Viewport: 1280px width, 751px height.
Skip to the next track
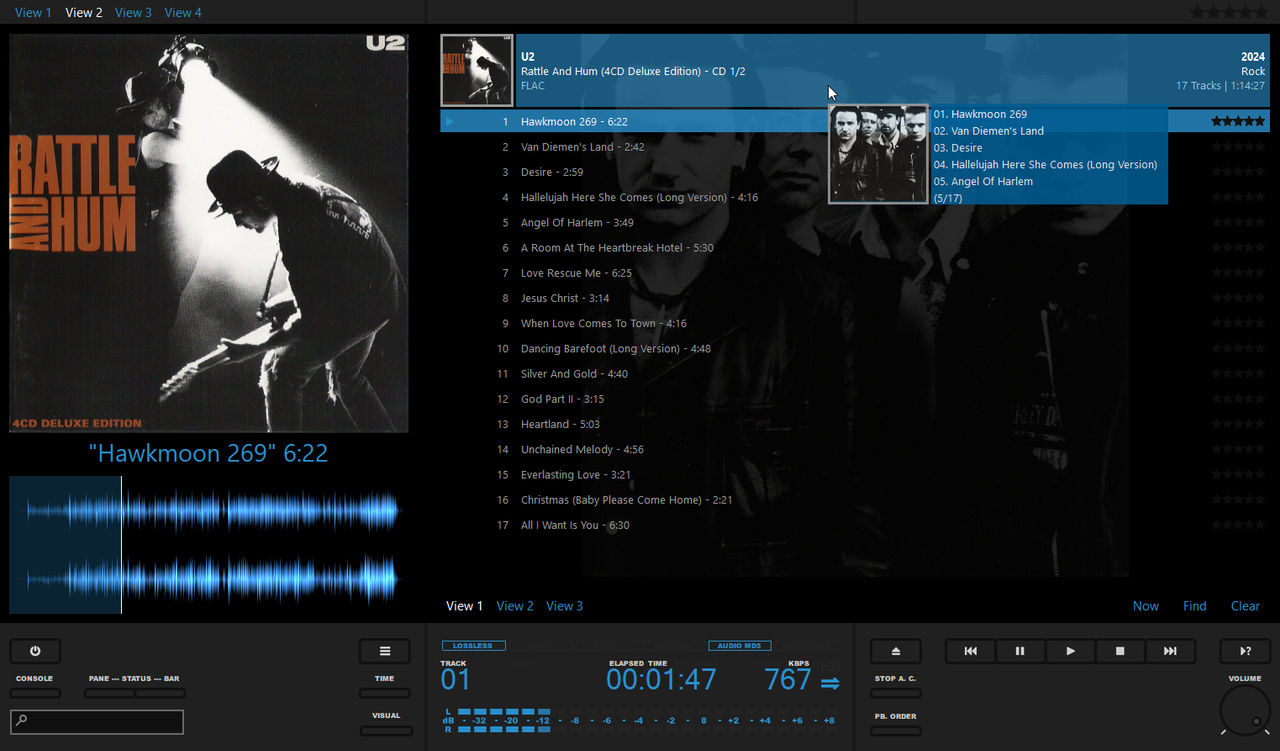pos(1170,651)
